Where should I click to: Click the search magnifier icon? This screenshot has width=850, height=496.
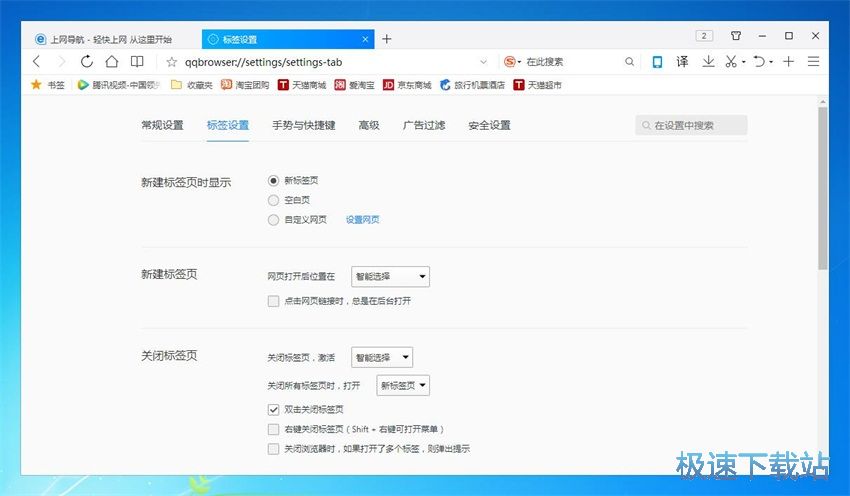coord(629,62)
